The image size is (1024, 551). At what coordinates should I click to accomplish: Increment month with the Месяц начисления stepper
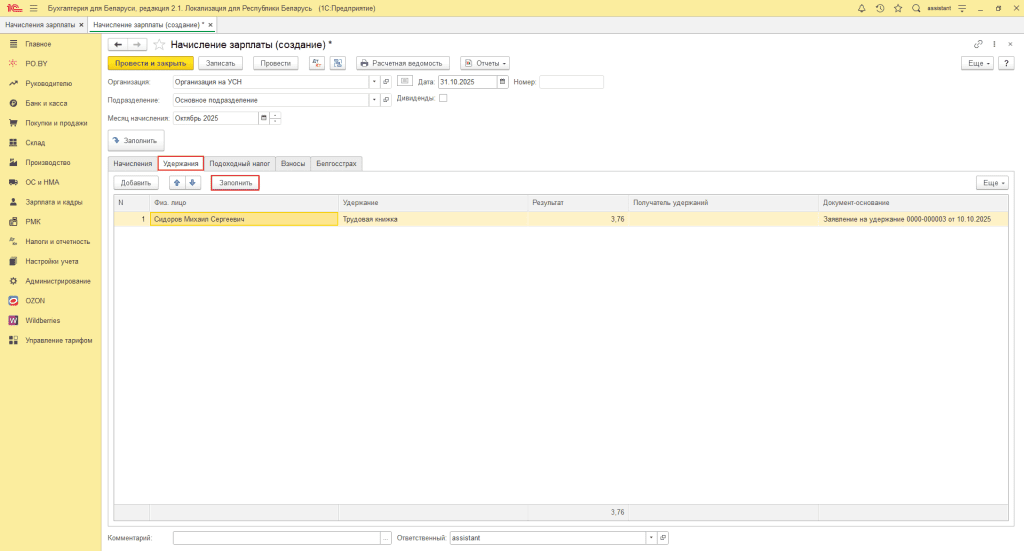point(275,115)
